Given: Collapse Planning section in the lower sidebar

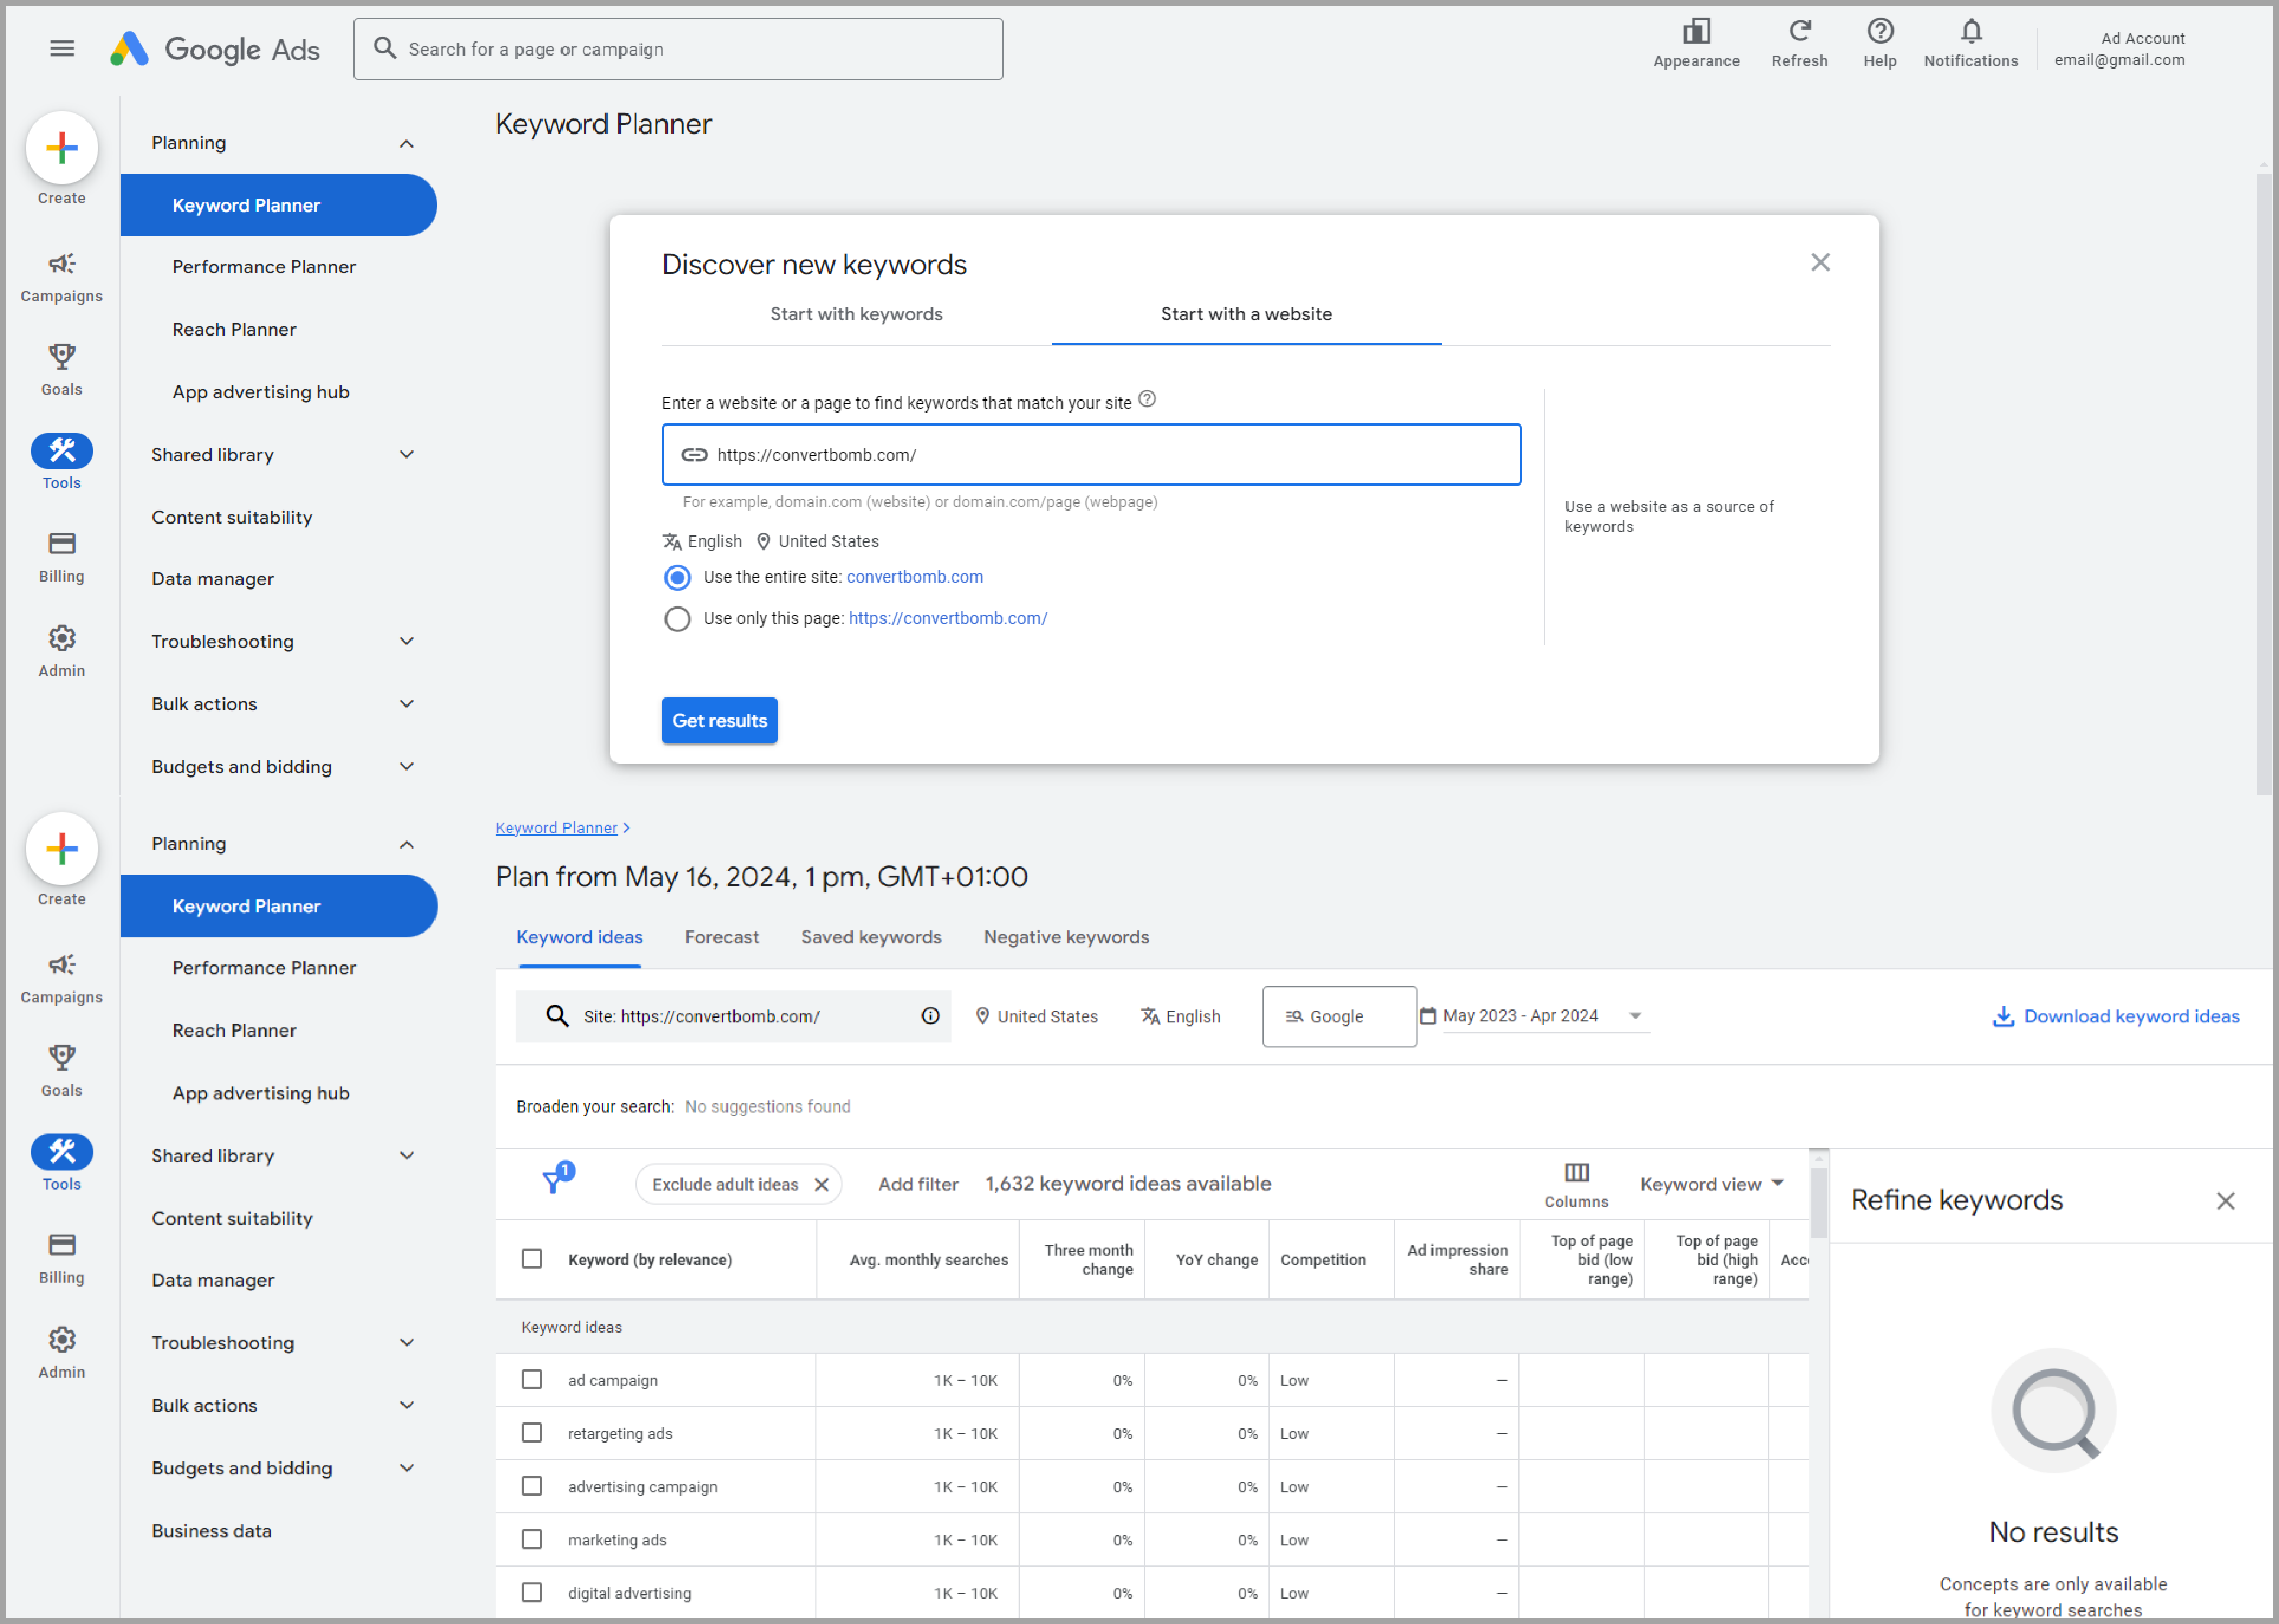Looking at the screenshot, I should [x=406, y=845].
